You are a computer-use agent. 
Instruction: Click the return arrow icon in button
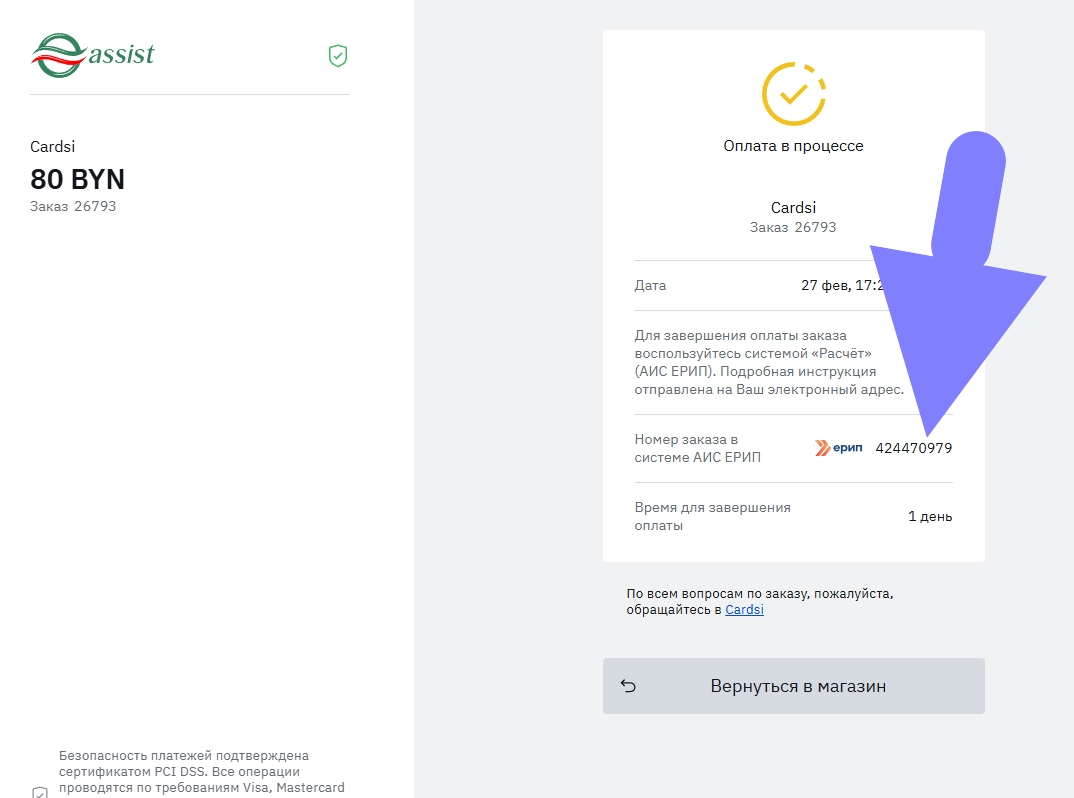[x=628, y=686]
